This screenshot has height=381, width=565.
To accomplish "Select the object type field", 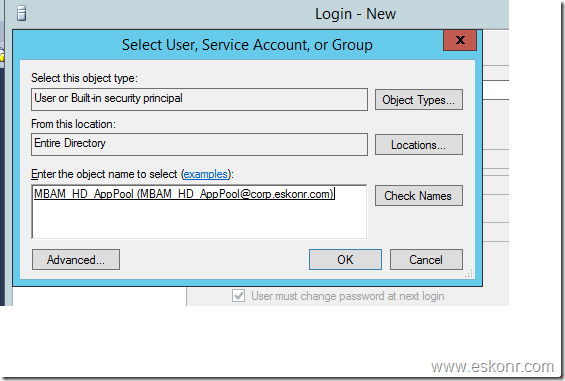I will point(199,99).
